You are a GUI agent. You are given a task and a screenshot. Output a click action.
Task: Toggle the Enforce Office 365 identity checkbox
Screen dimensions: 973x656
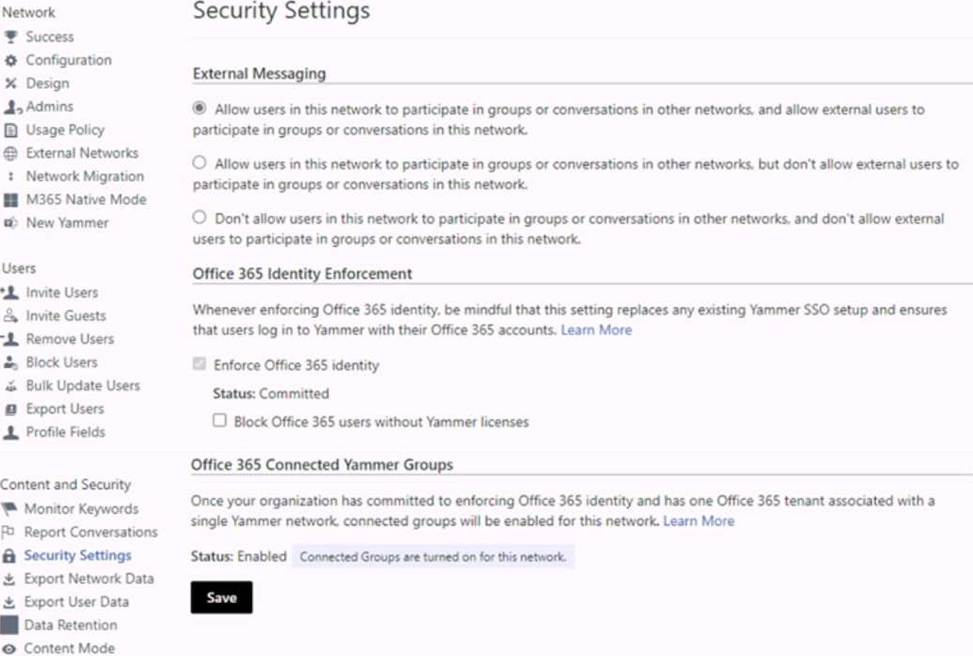coord(200,365)
